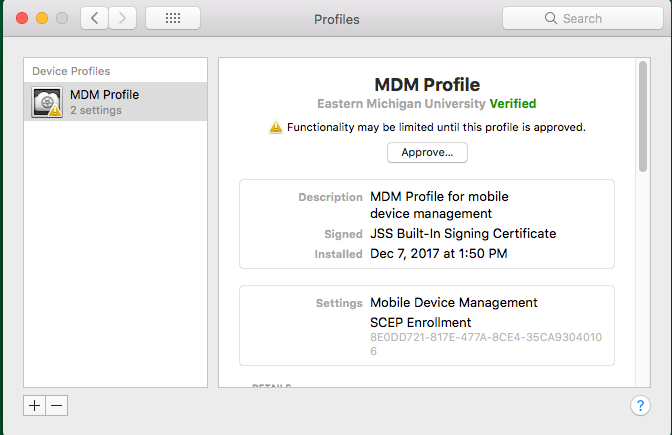Click the back navigation arrow
This screenshot has width=672, height=435.
coord(94,18)
